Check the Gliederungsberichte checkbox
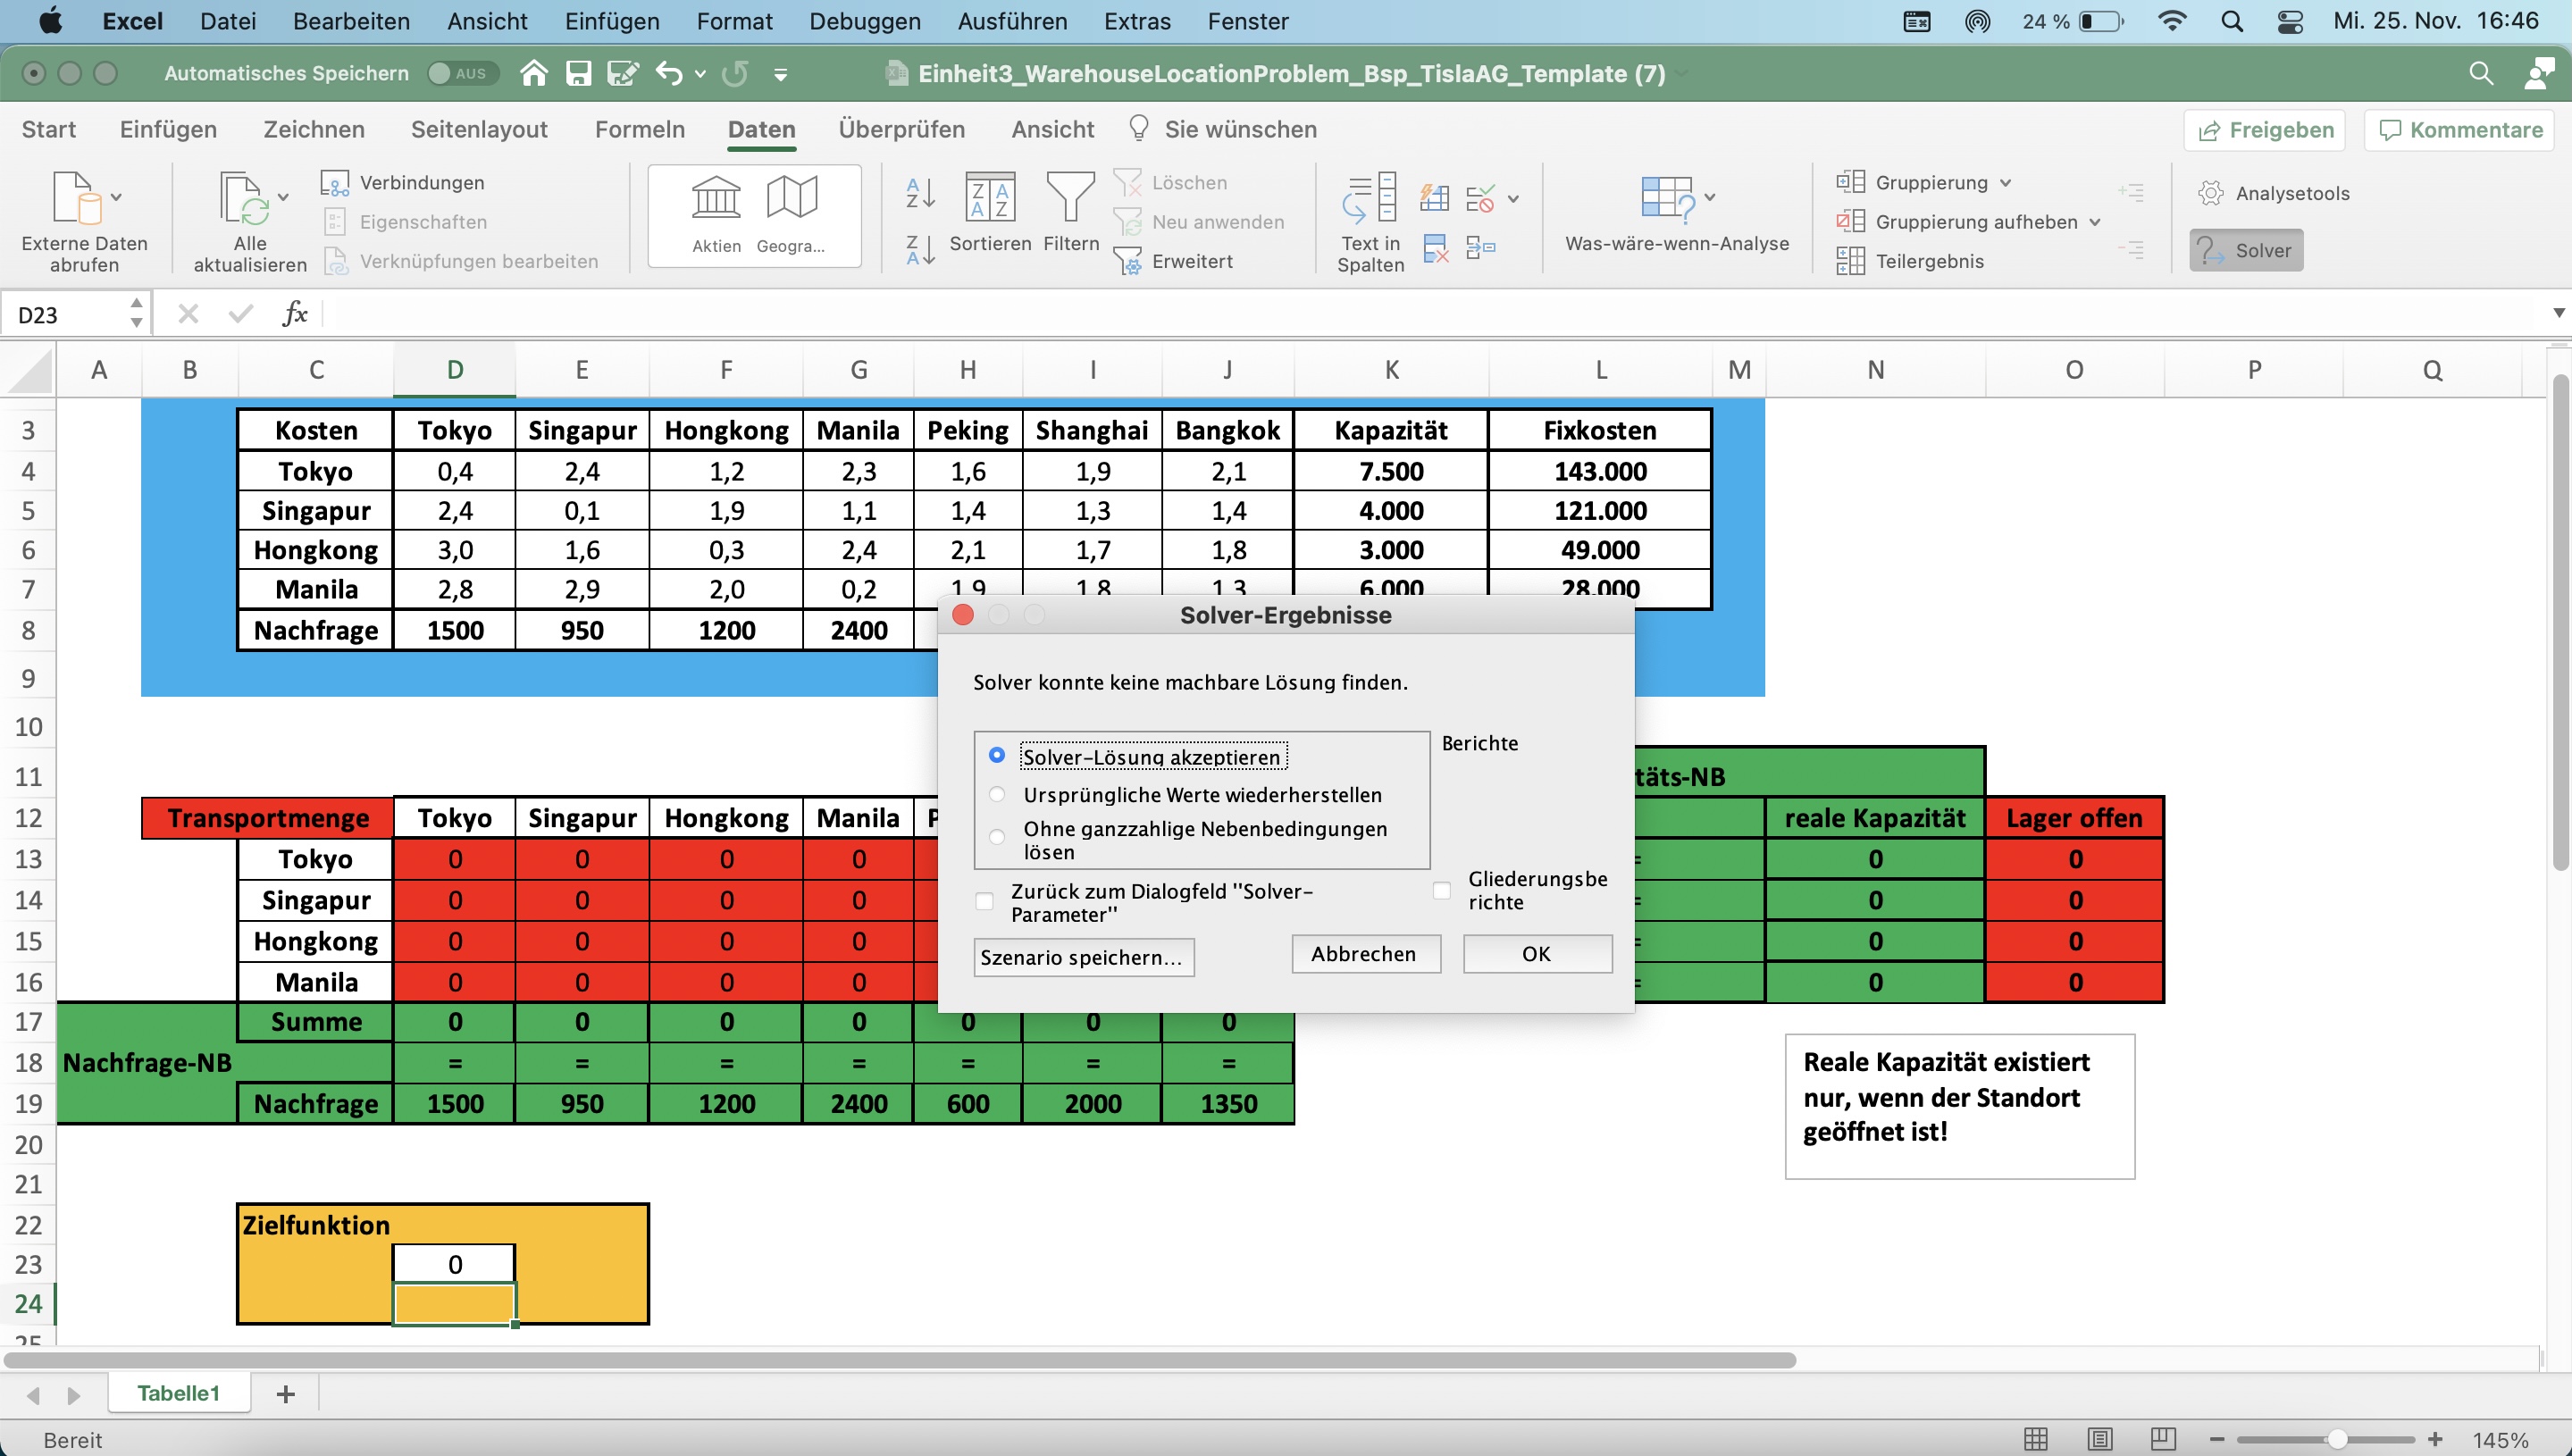The height and width of the screenshot is (1456, 2572). pos(1441,889)
